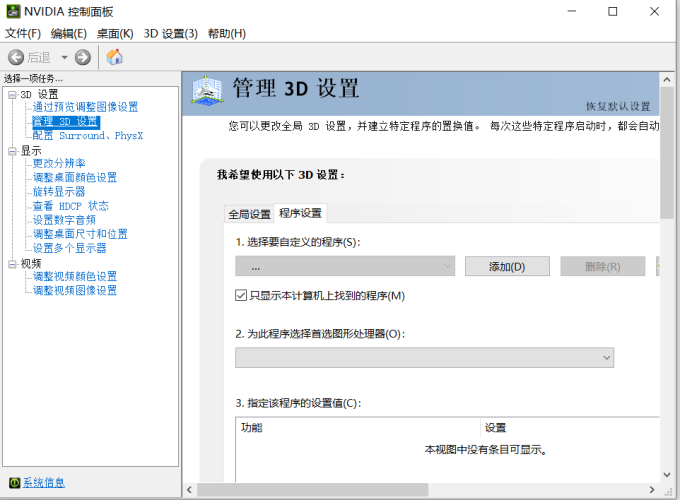Click the vertical scrollbar down arrow
680x500 pixels.
[x=667, y=475]
